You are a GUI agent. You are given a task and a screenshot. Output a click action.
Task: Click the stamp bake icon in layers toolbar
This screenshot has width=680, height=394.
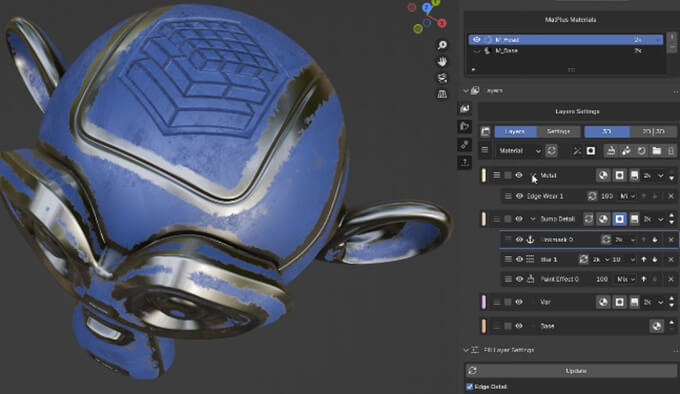point(611,151)
